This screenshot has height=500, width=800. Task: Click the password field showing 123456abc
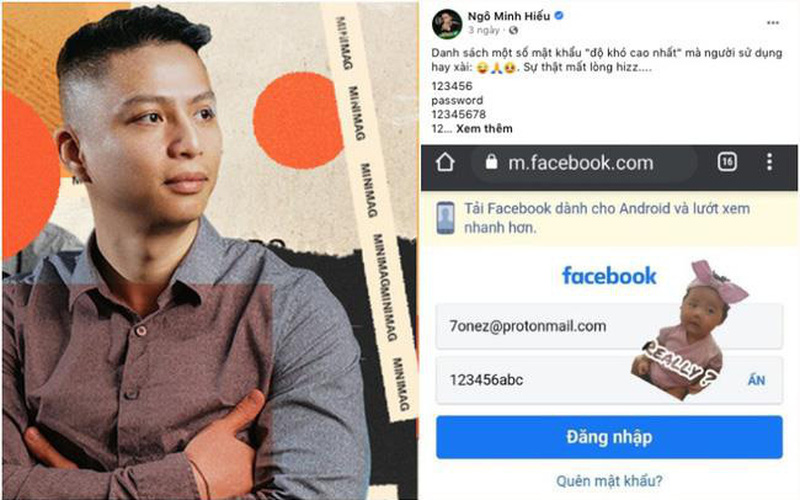609,380
